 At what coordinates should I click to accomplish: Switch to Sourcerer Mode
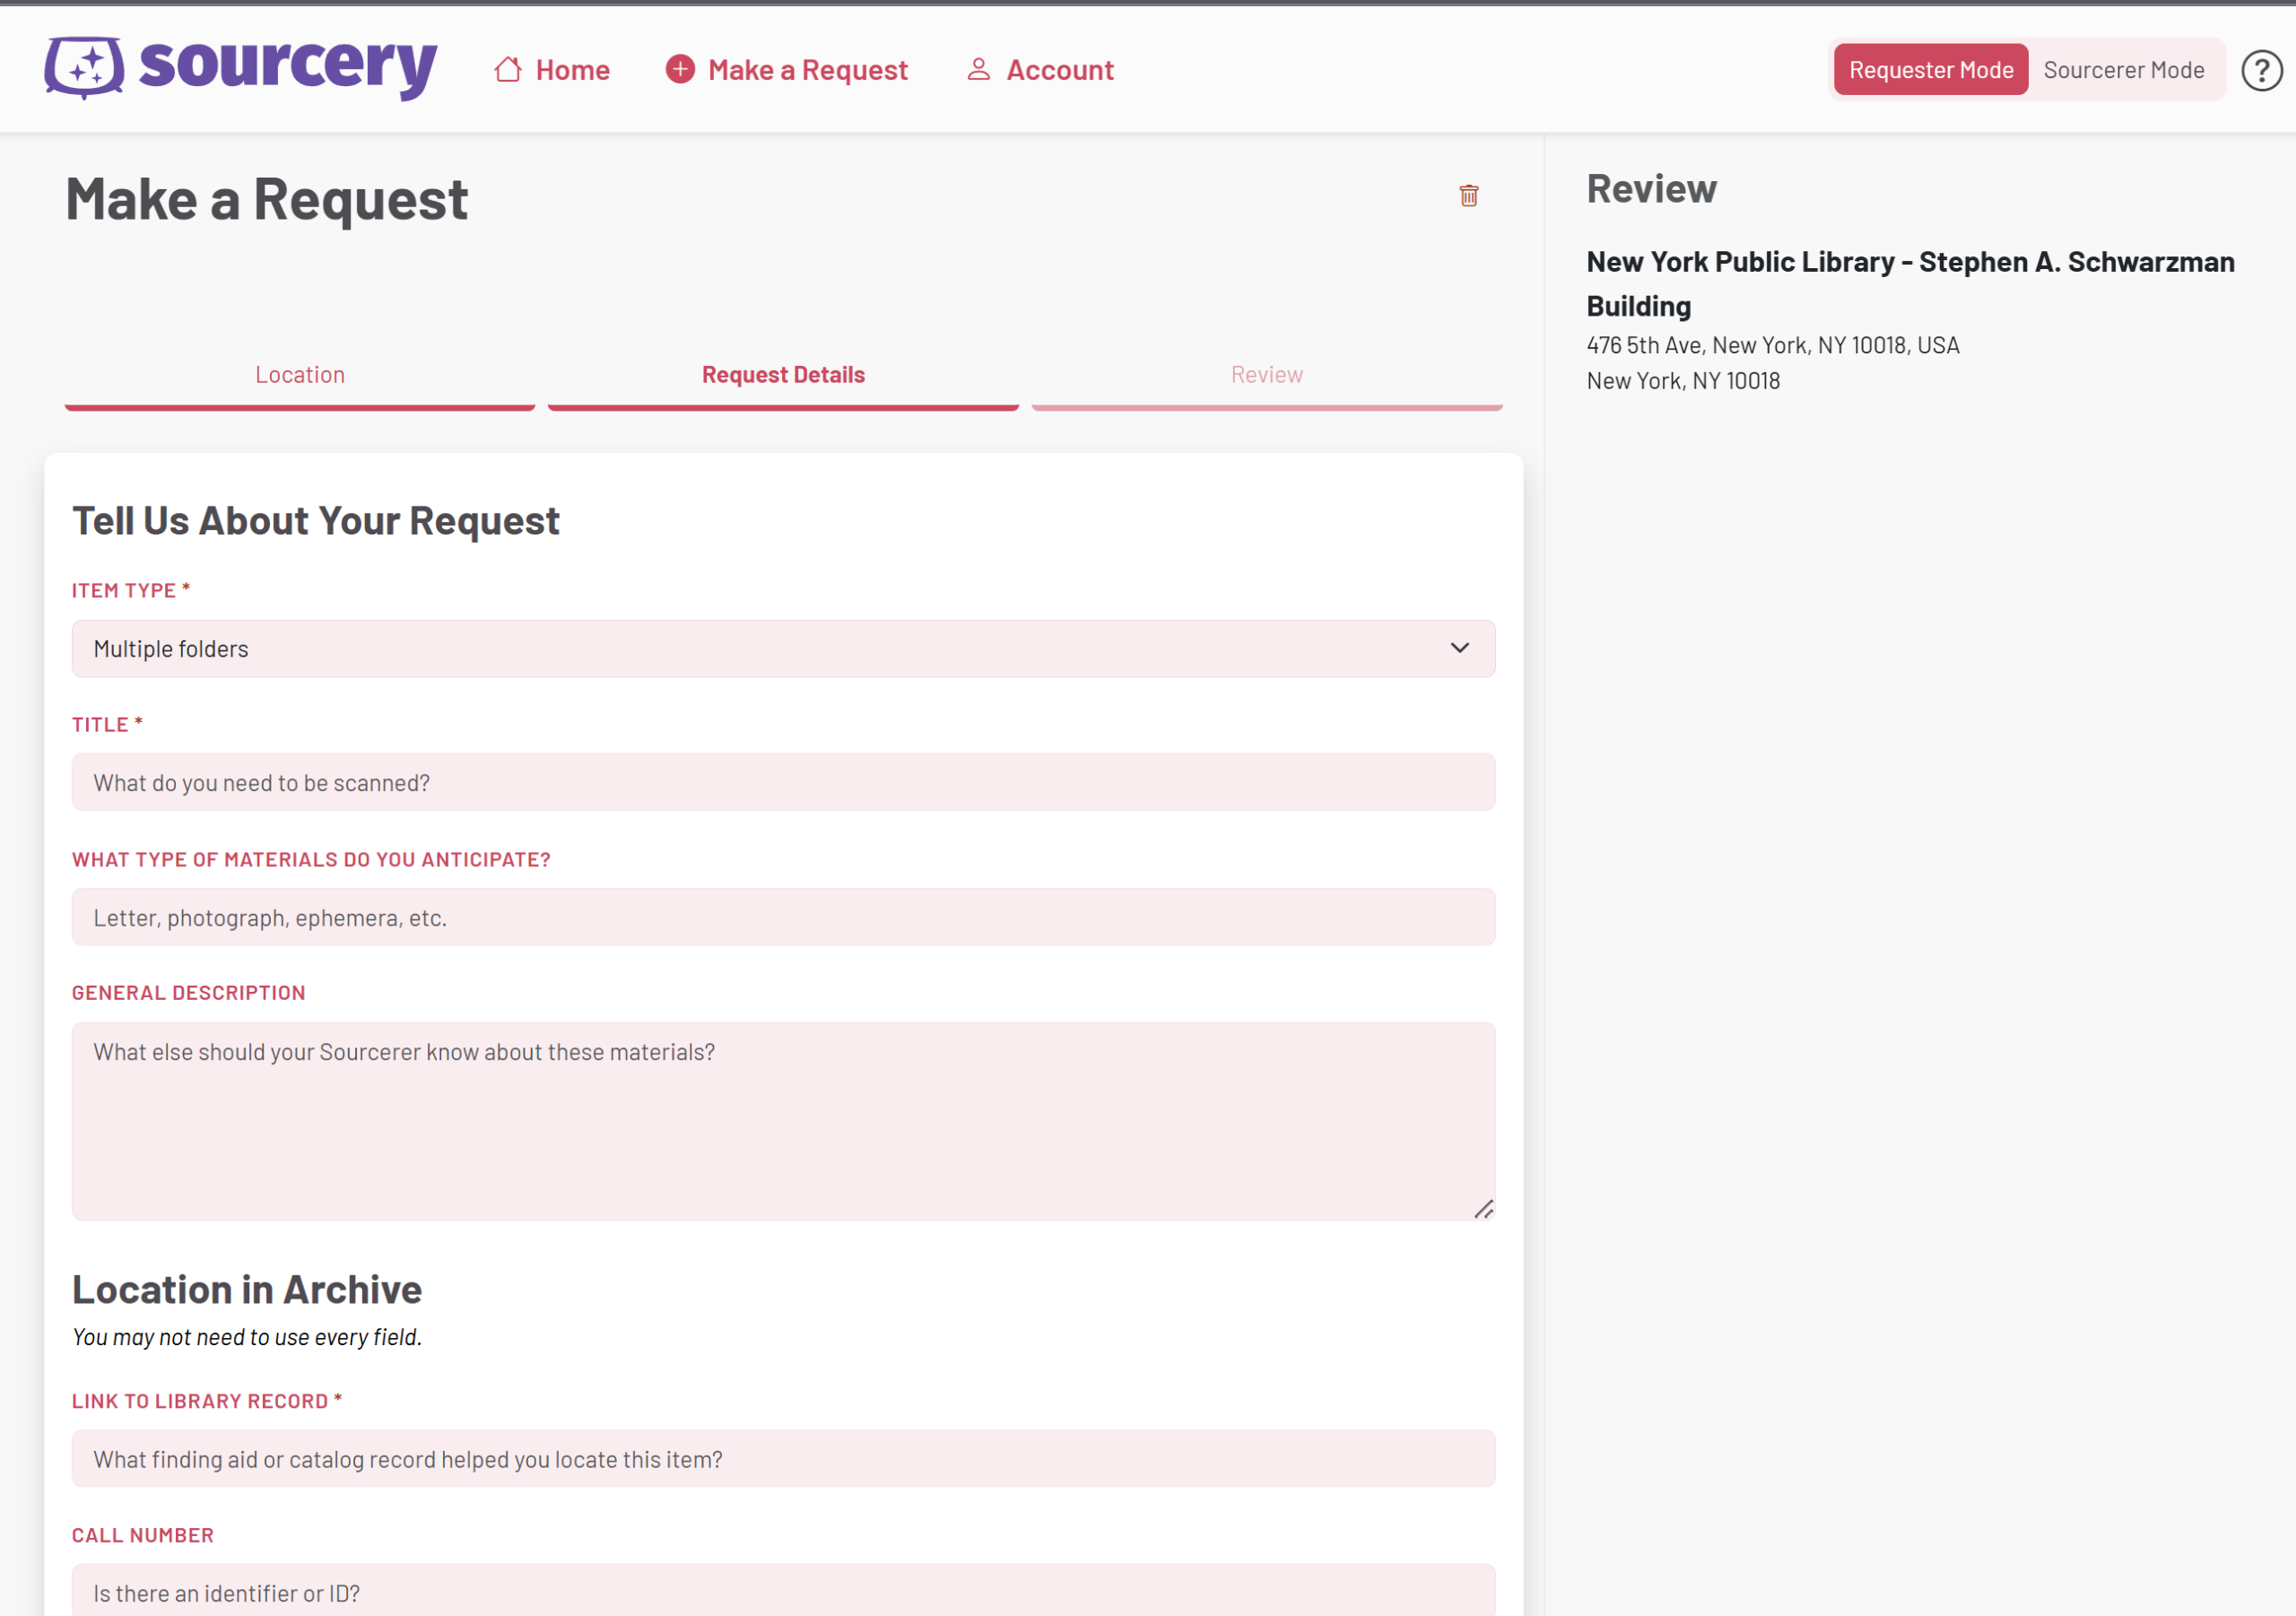[2124, 69]
